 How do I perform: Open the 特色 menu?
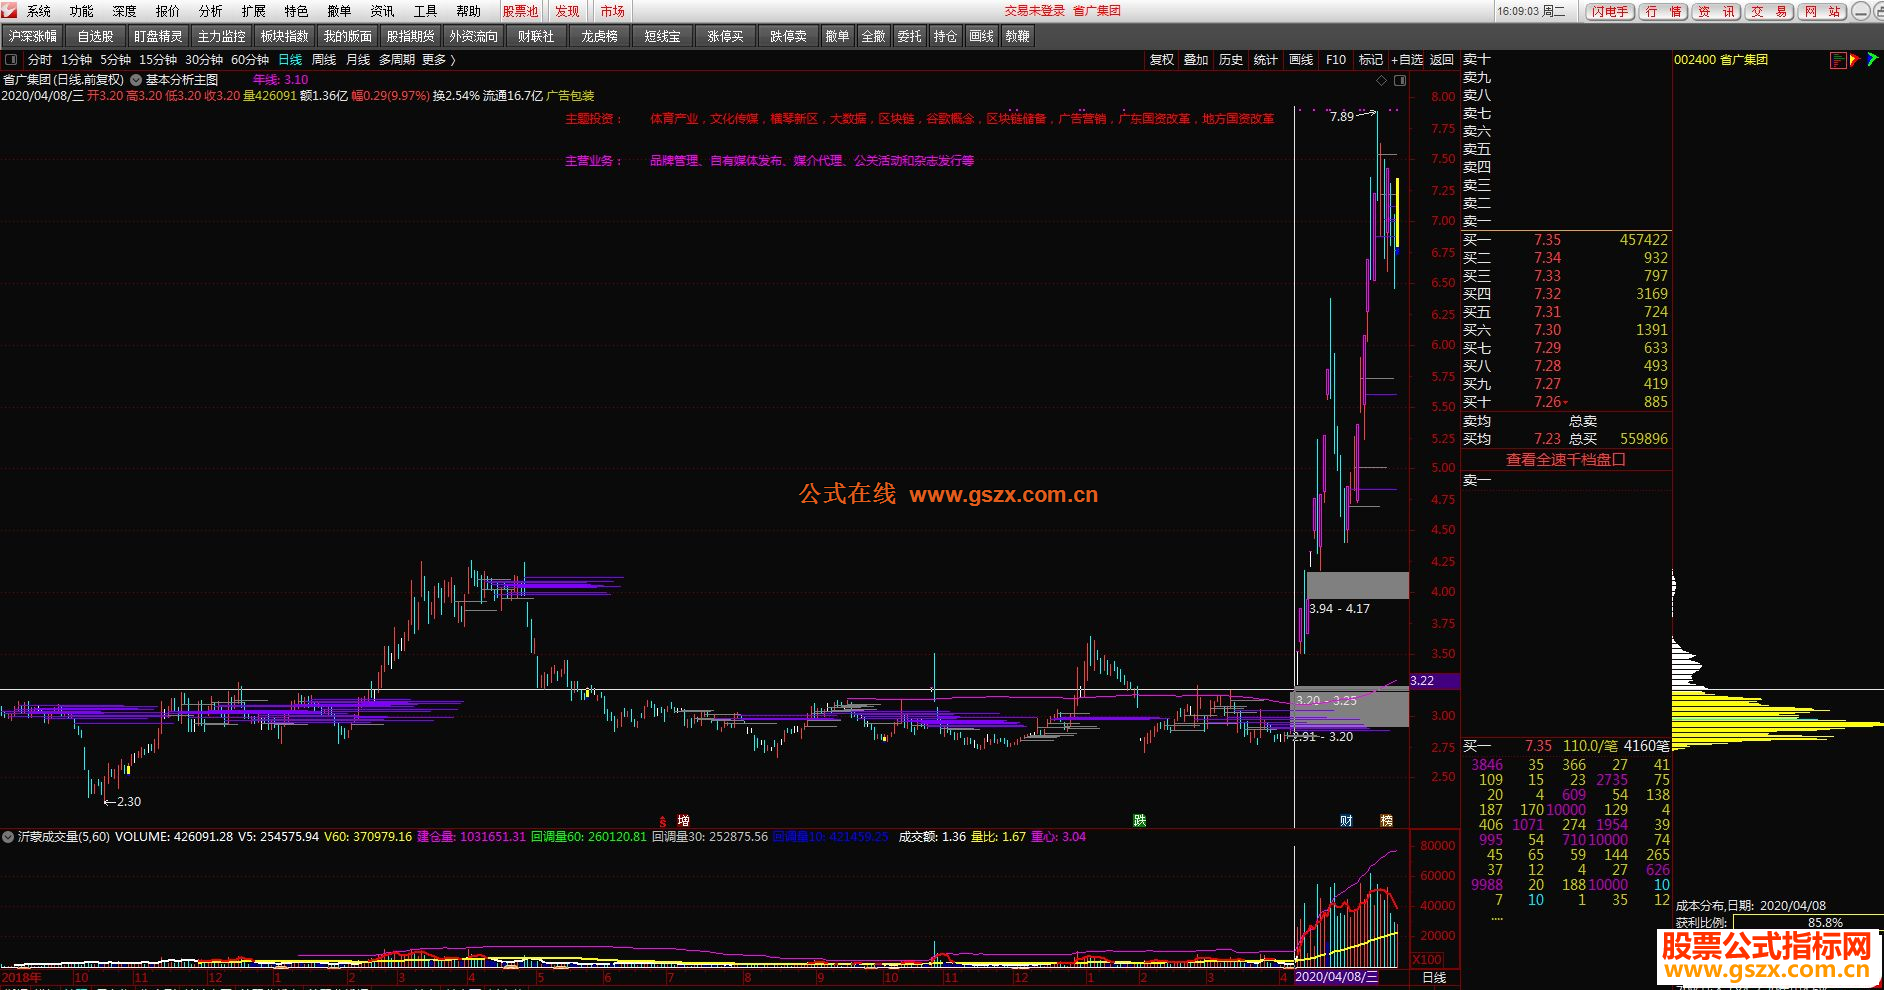pos(297,11)
